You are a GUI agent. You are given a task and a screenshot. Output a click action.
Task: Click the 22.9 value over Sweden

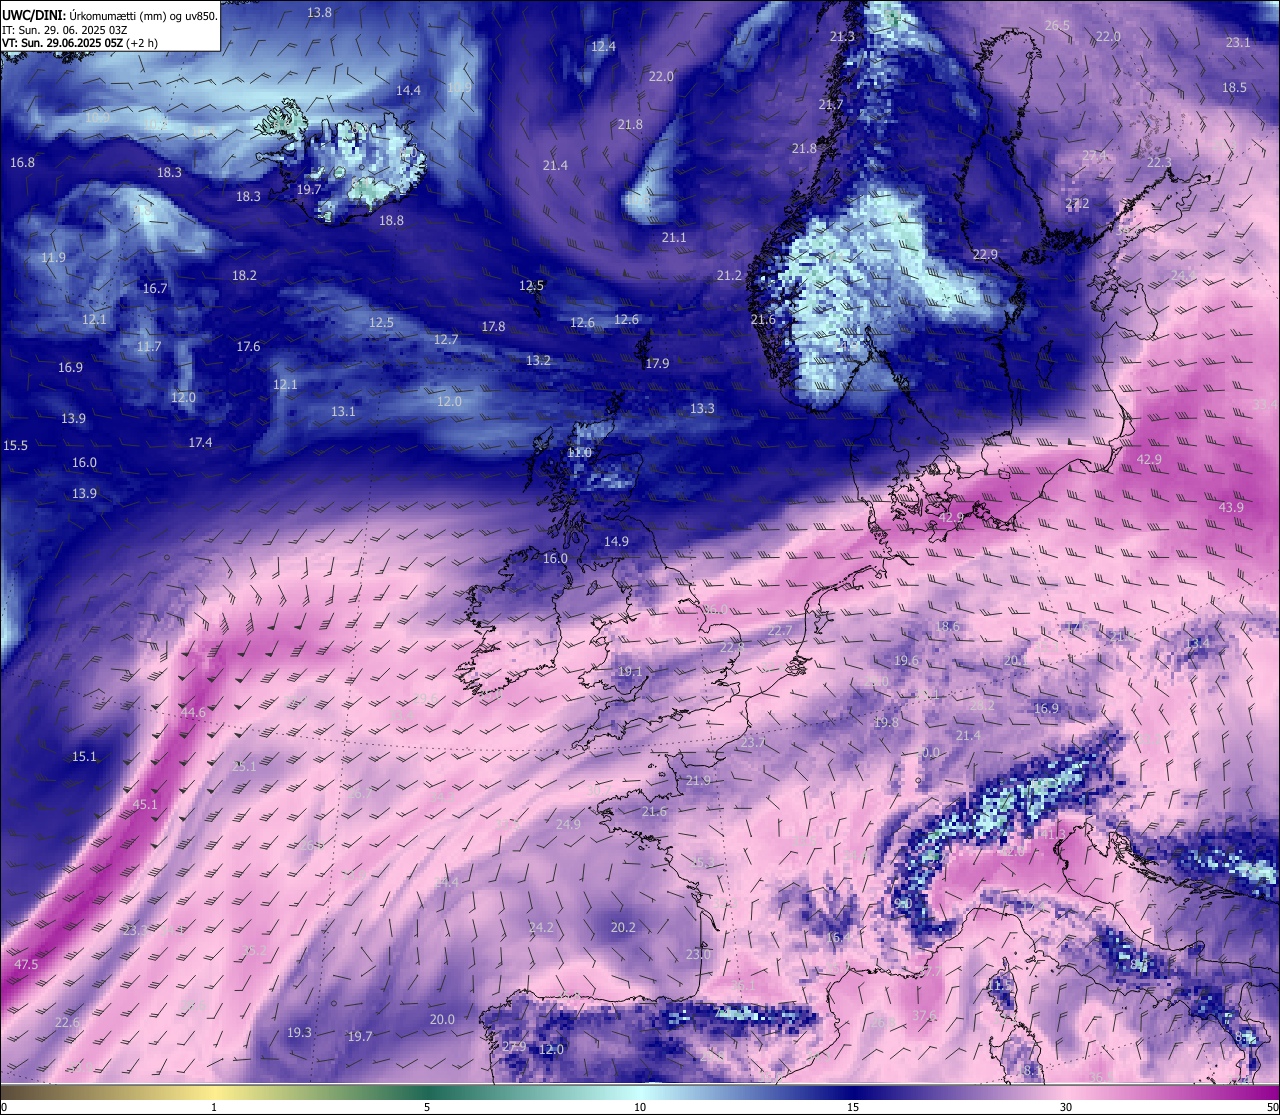985,256
